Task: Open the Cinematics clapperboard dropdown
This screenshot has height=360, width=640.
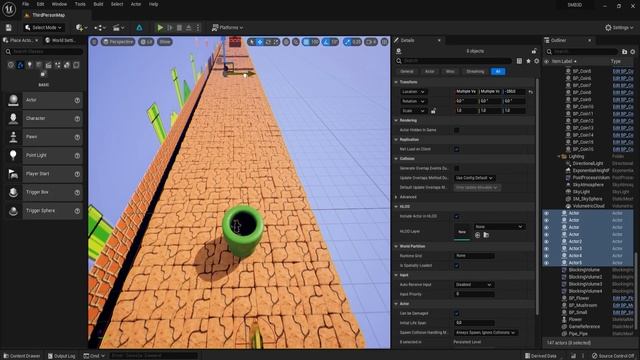Action: pyautogui.click(x=118, y=27)
